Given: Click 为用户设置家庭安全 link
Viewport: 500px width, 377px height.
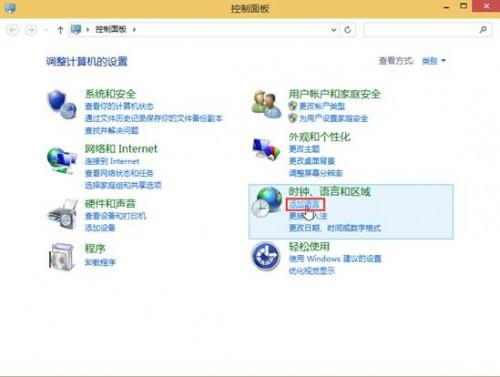Looking at the screenshot, I should click(333, 118).
